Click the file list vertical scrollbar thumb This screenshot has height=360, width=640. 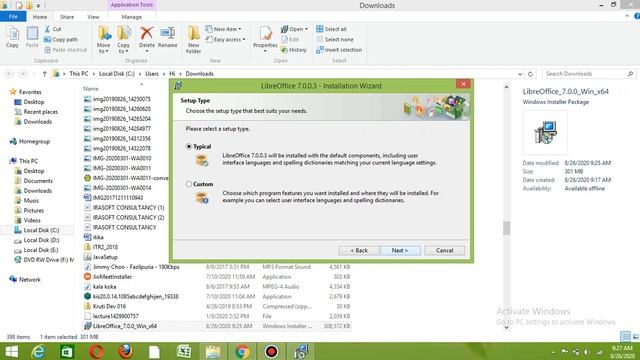click(507, 228)
